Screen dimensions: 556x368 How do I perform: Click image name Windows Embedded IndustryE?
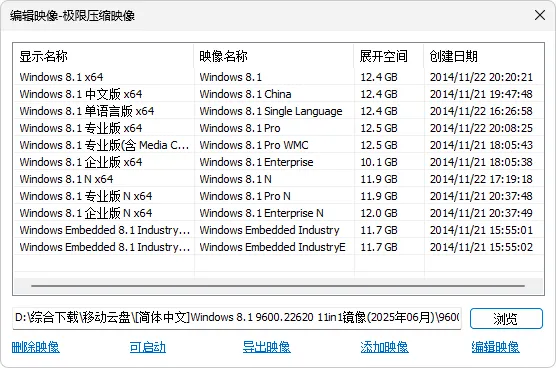pos(272,247)
